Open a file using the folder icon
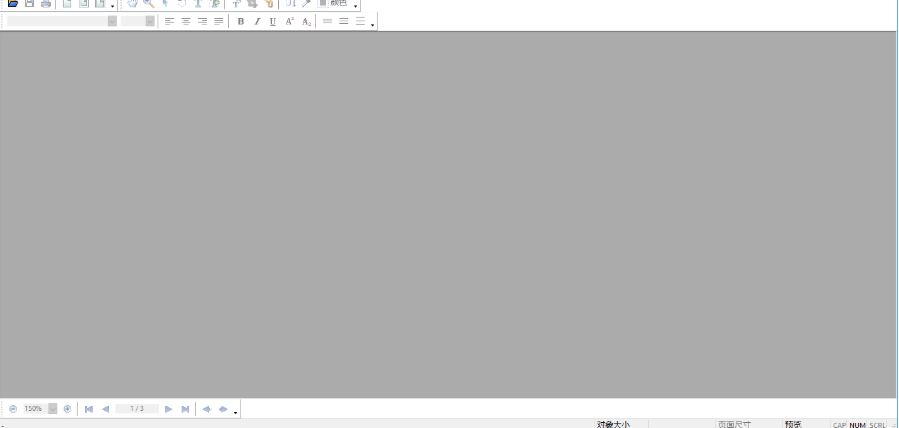Image resolution: width=899 pixels, height=428 pixels. point(13,3)
